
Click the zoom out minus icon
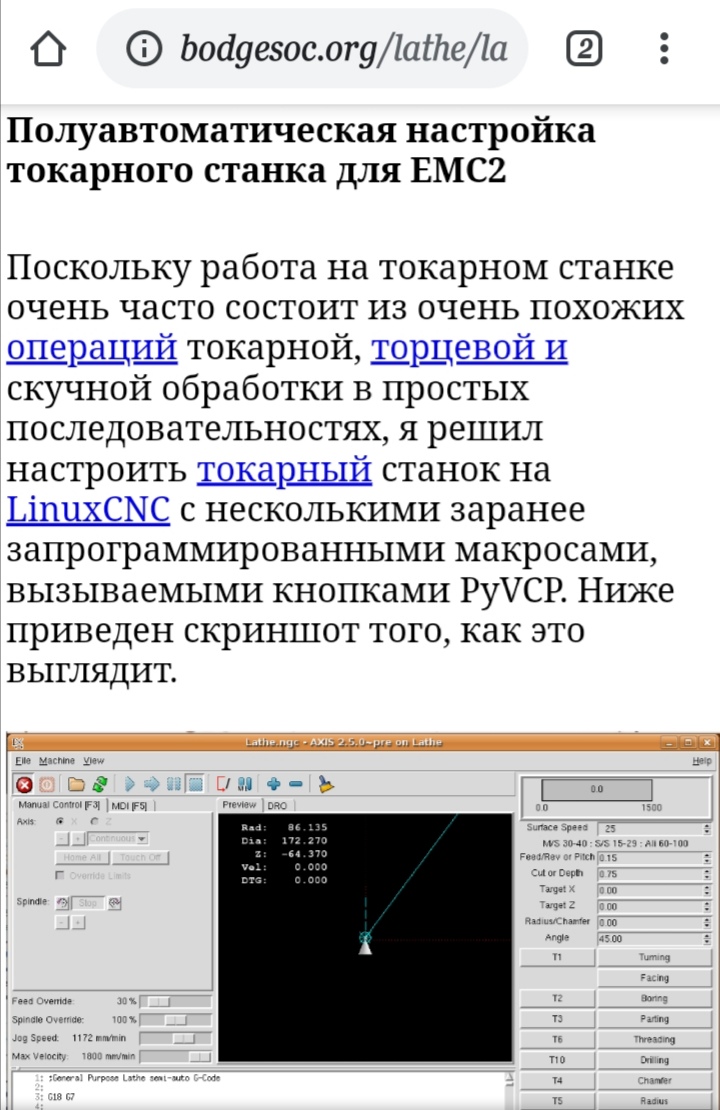(296, 784)
